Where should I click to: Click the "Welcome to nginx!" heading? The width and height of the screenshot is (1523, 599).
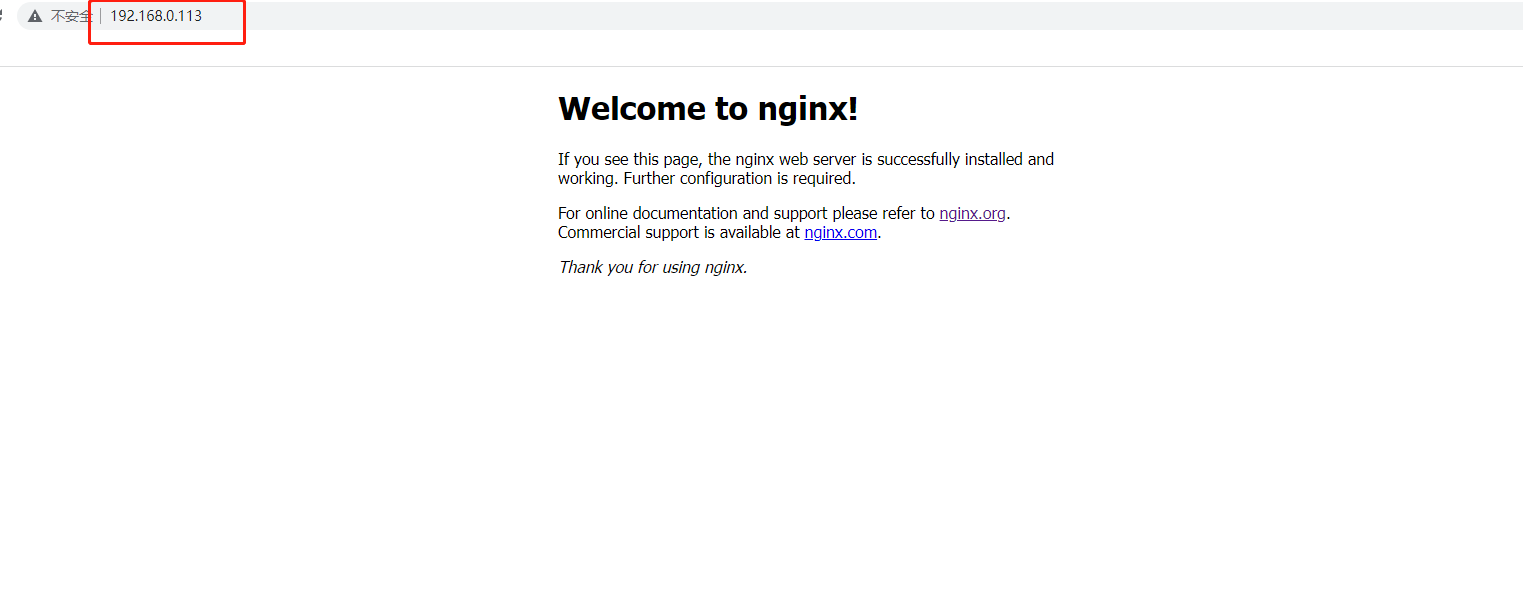pos(708,108)
